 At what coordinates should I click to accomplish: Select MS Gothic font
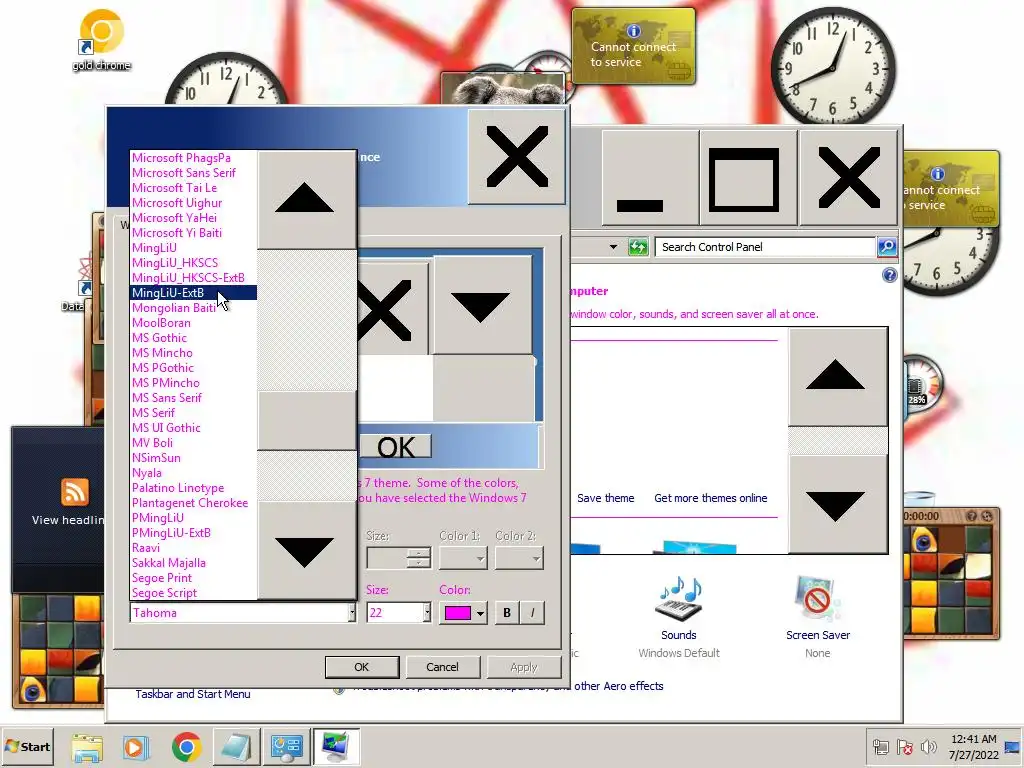click(x=193, y=338)
